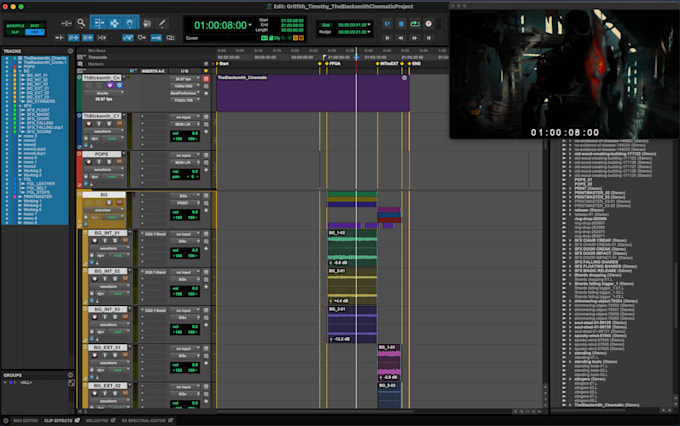
Task: Enable Shuffle edit mode
Action: [15, 26]
